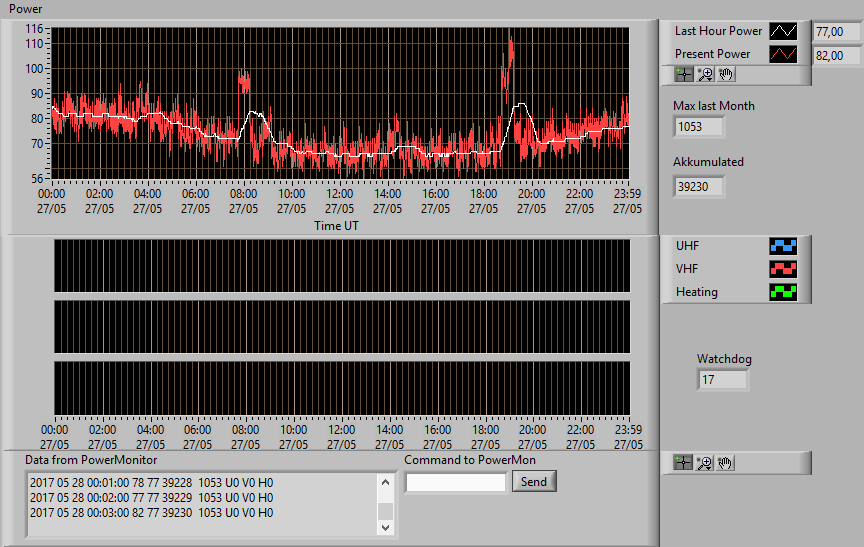Screen dimensions: 864x547
Task: Click the Max last Month value field
Action: pyautogui.click(x=699, y=127)
